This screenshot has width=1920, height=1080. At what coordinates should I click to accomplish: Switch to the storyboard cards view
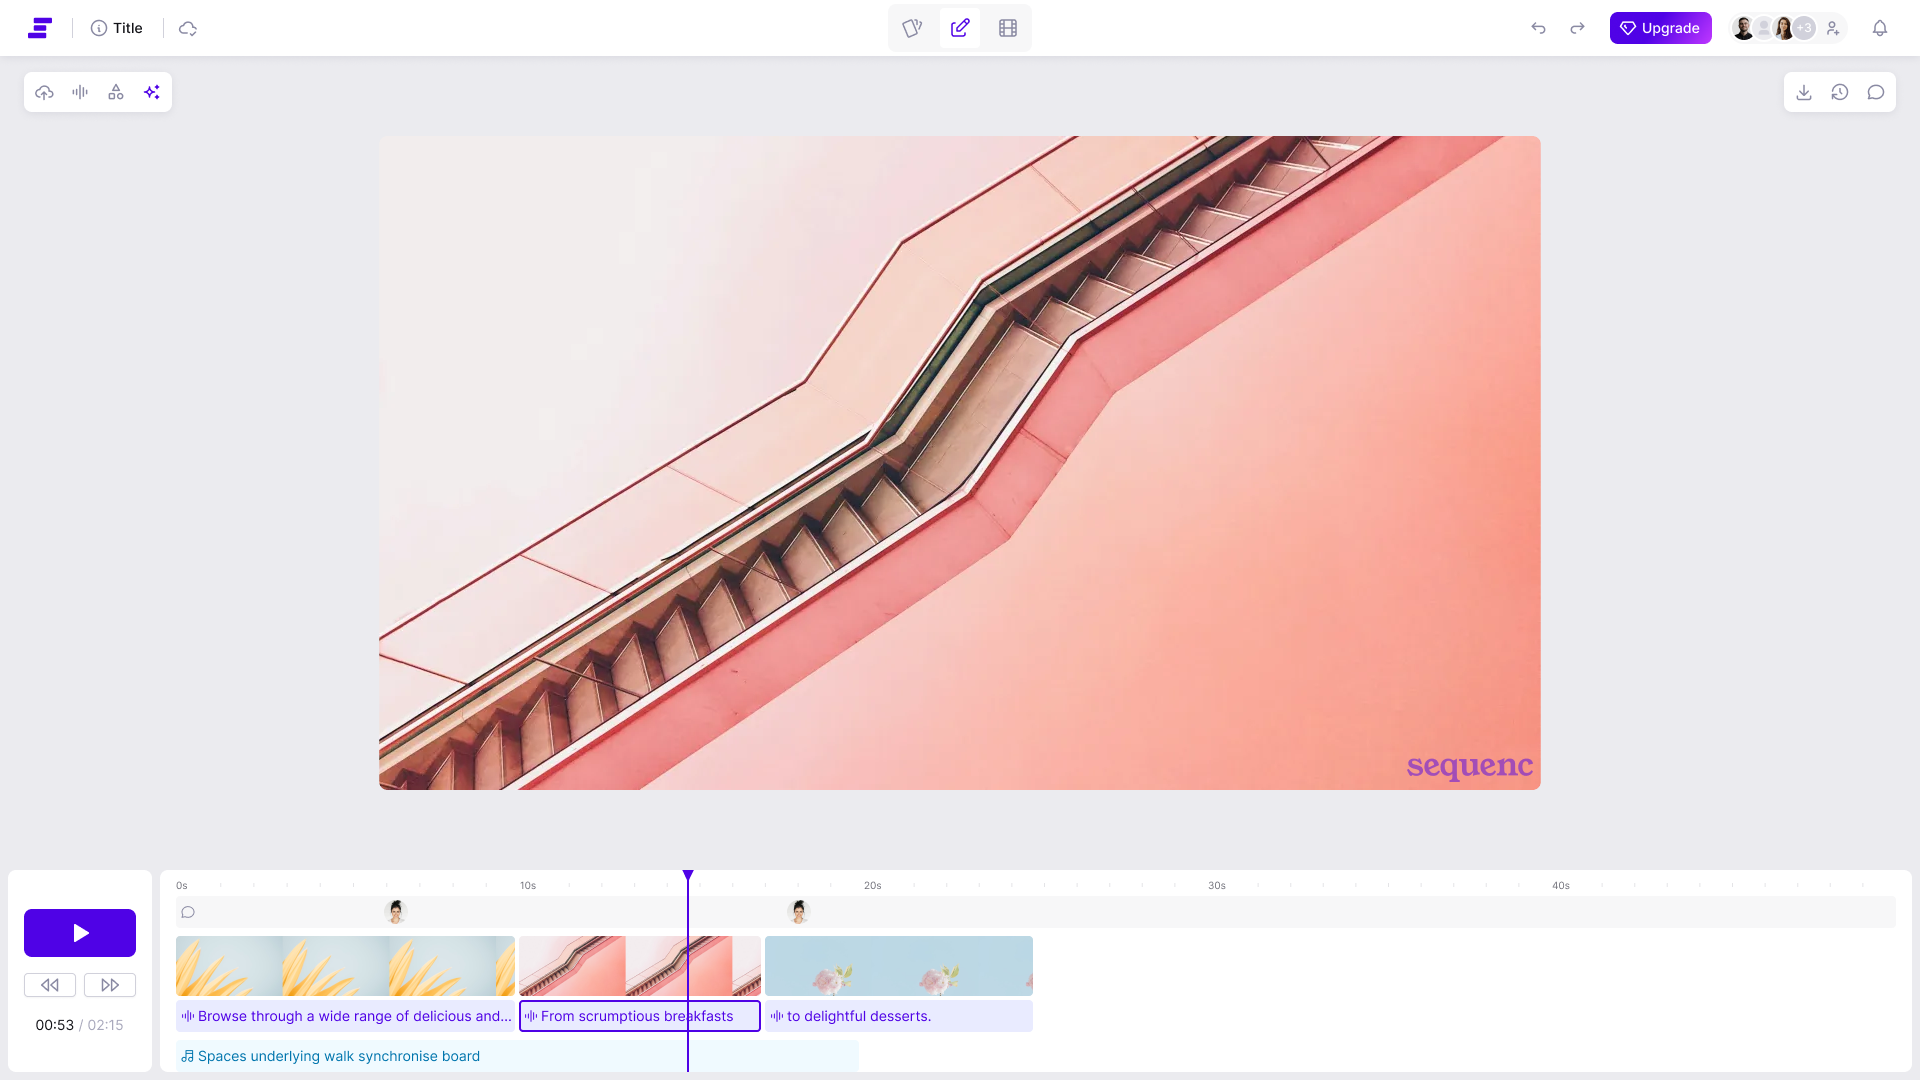click(912, 28)
